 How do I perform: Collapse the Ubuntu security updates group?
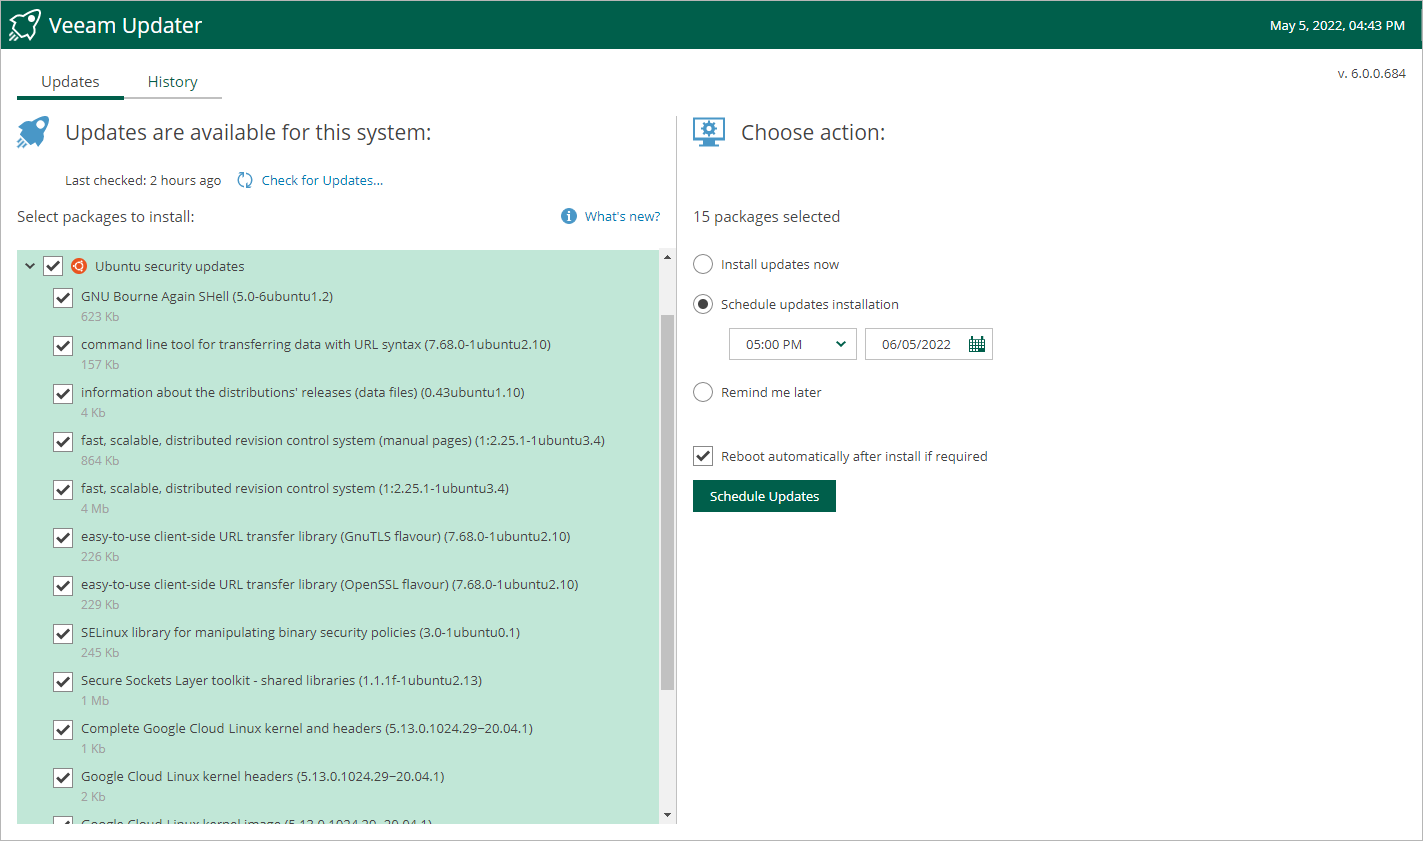pos(30,266)
